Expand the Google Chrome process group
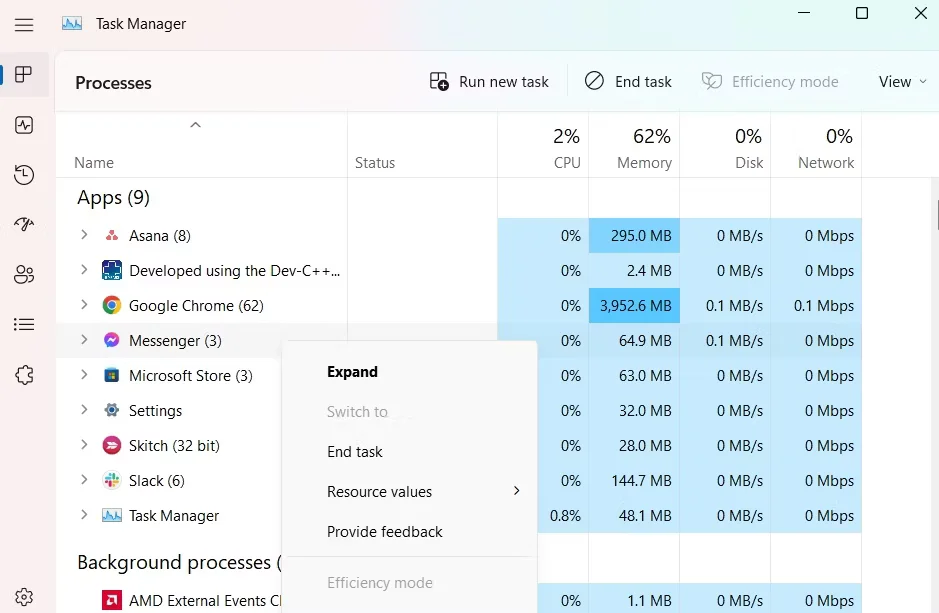Screen dimensions: 939x613 coord(84,305)
